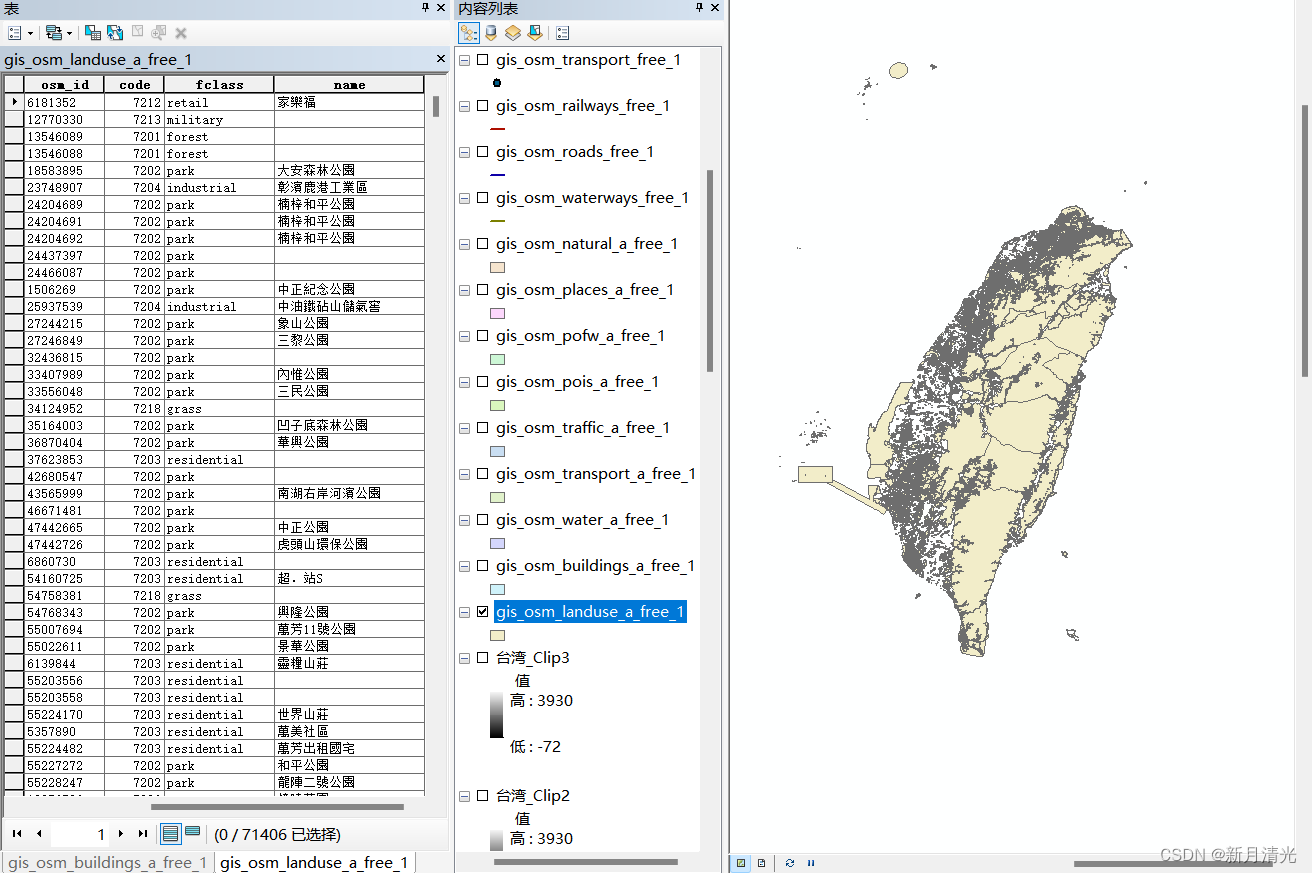The image size is (1312, 873).
Task: Pin the table window (auto hide)
Action: [424, 8]
